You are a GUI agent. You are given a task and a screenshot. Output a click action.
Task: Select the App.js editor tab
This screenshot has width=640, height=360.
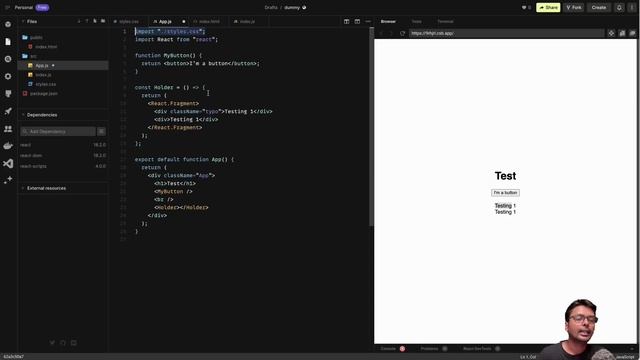point(165,21)
